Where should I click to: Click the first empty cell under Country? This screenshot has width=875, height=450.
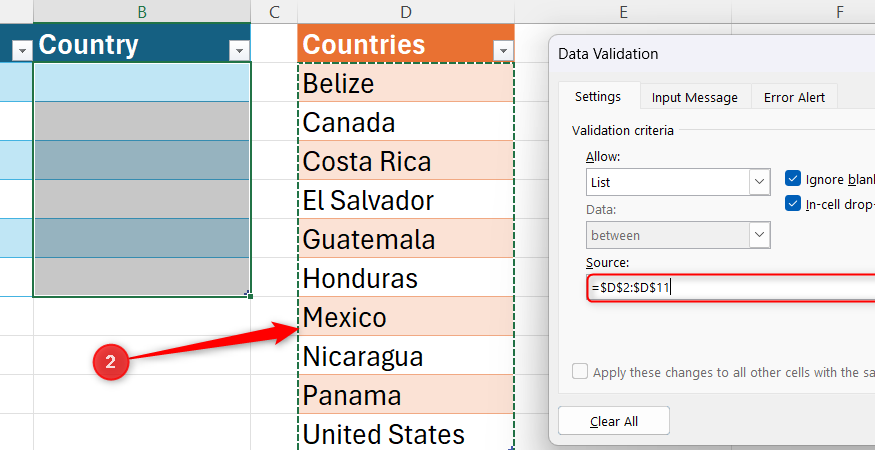(142, 82)
